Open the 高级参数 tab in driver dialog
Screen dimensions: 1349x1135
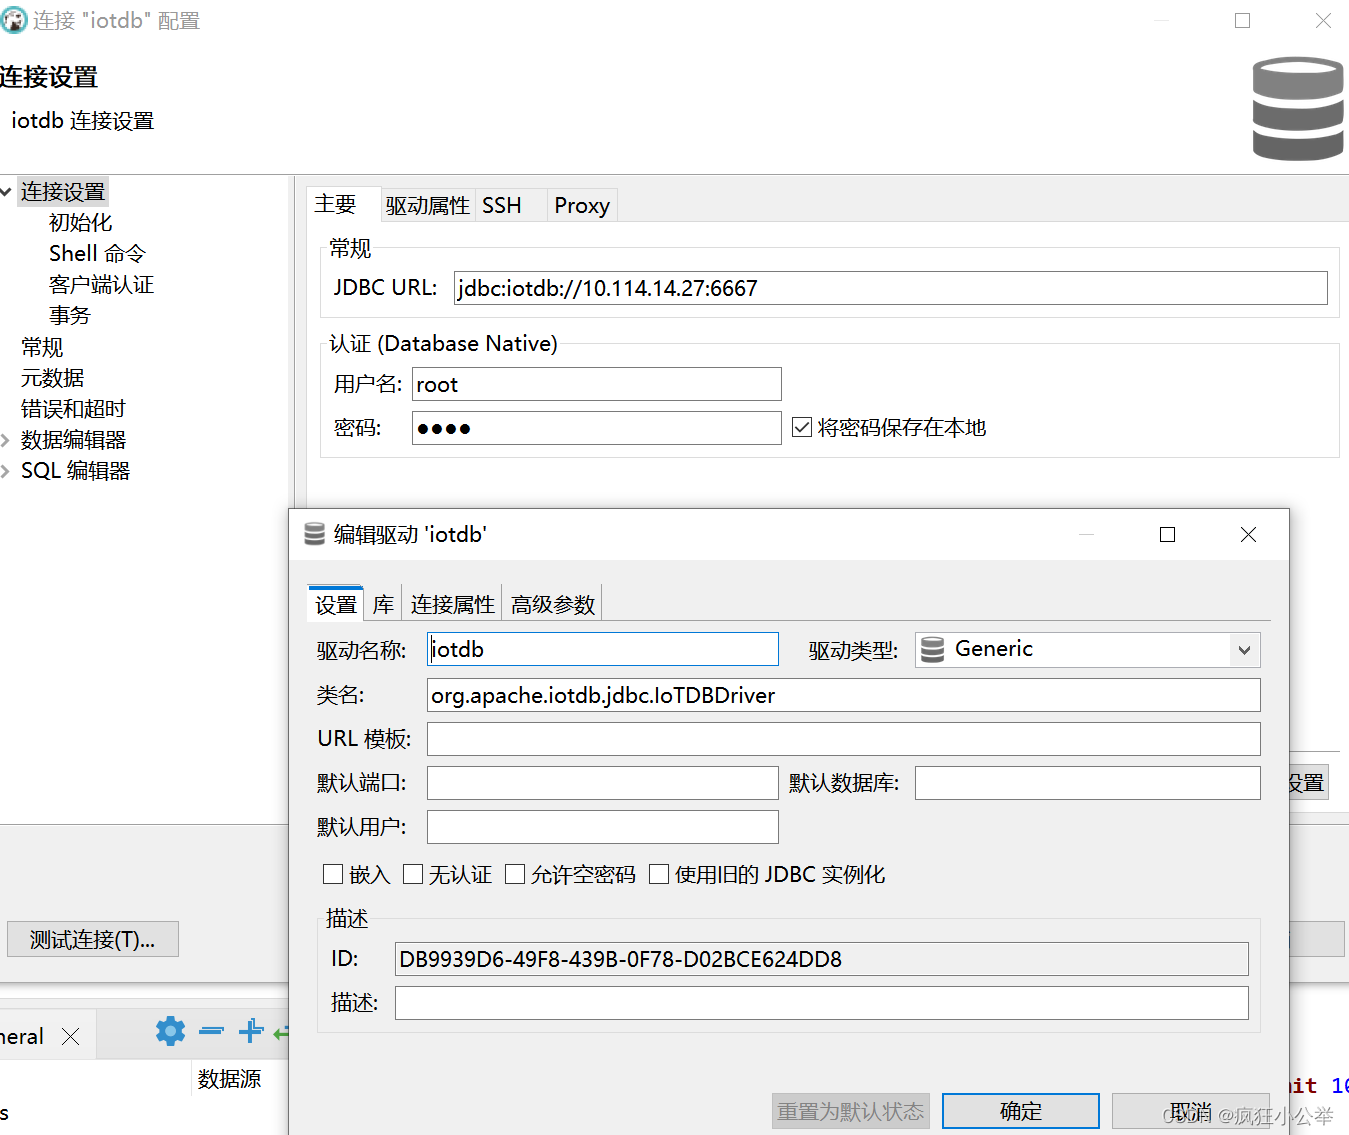point(552,604)
